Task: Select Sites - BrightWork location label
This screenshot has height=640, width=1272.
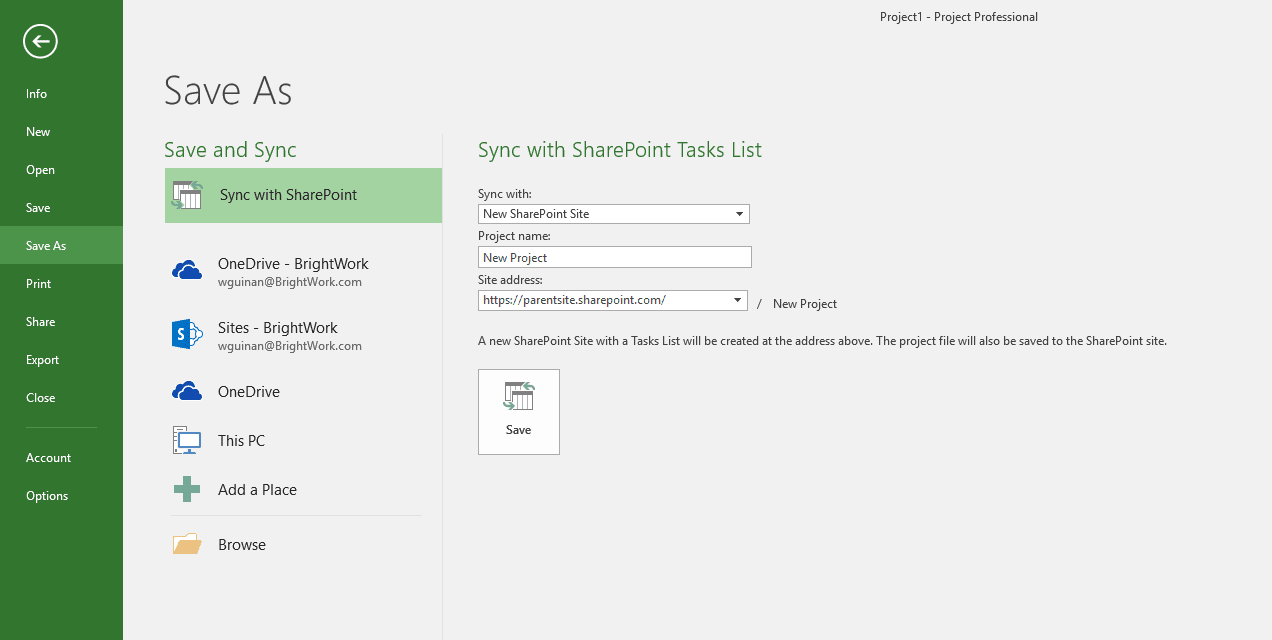Action: click(278, 328)
